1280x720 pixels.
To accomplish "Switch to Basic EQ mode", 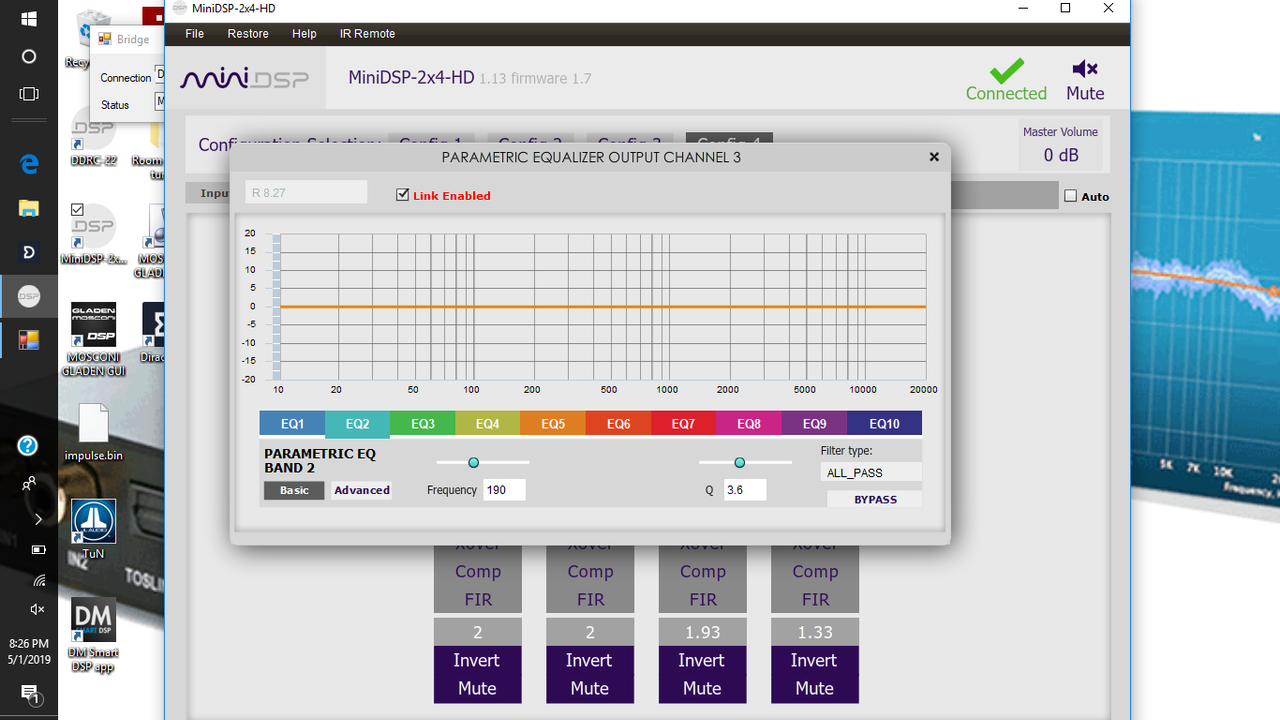I will point(294,490).
